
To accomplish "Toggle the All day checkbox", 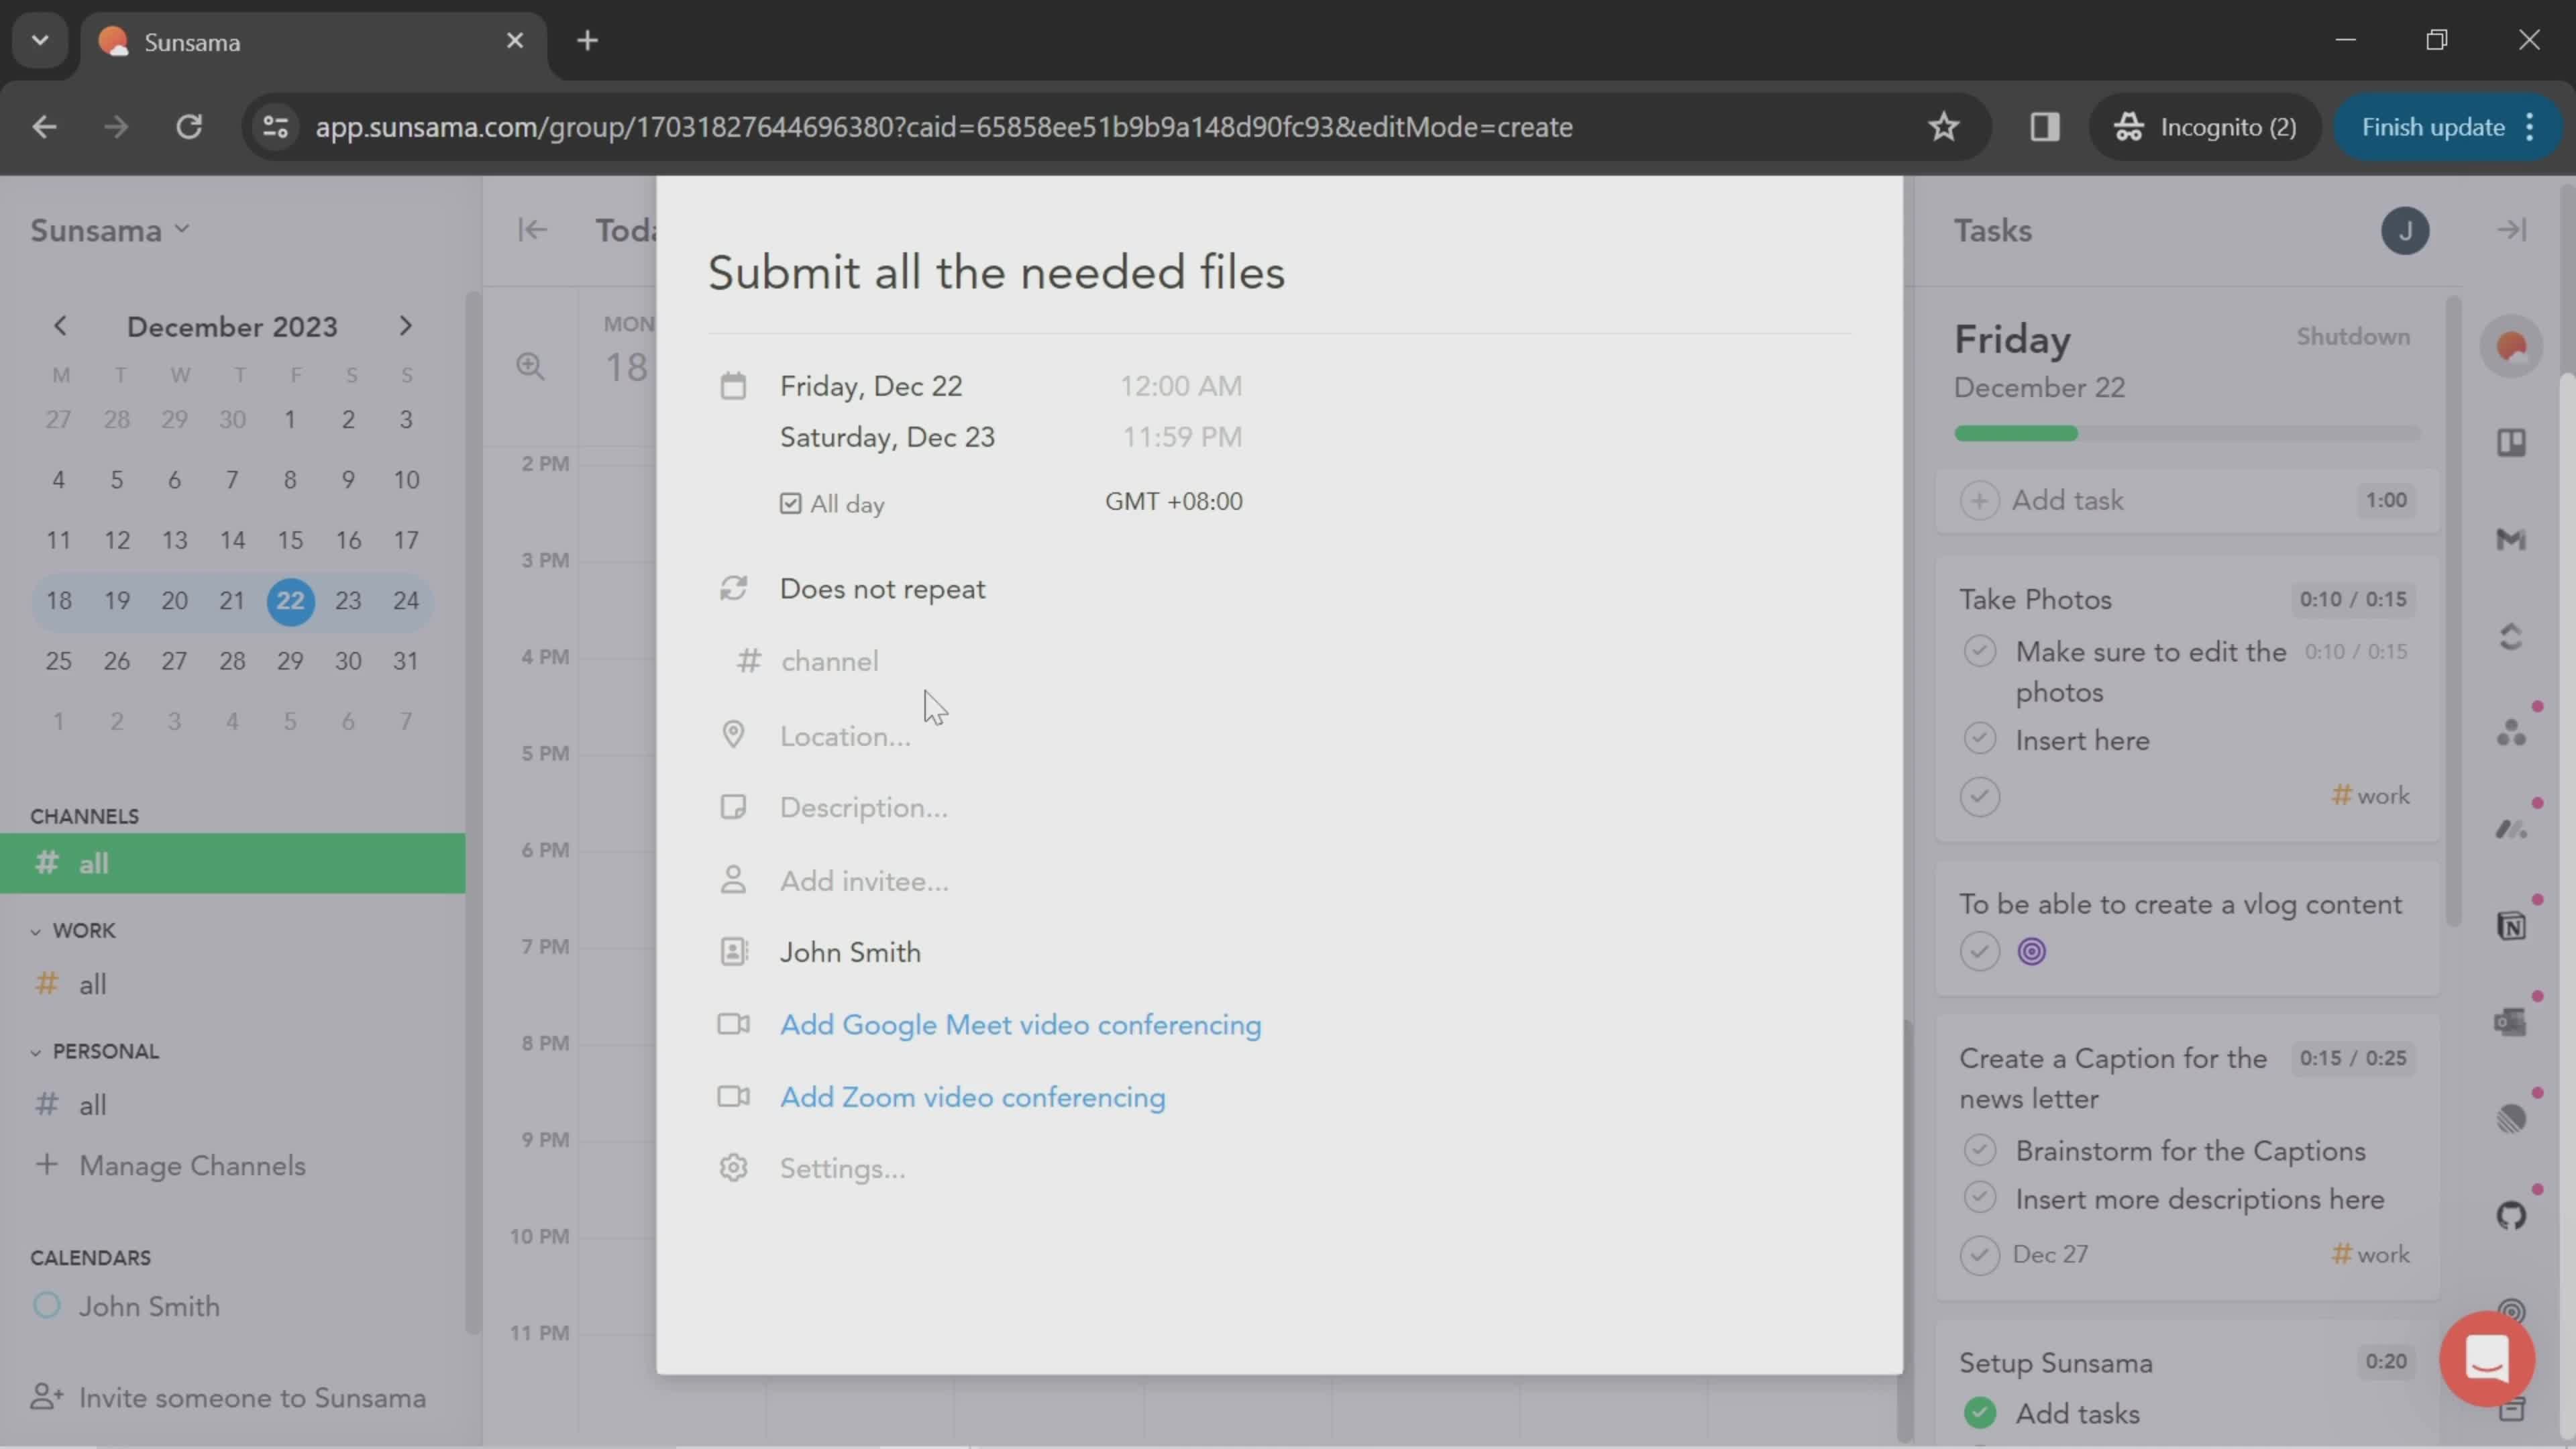I will [x=790, y=503].
